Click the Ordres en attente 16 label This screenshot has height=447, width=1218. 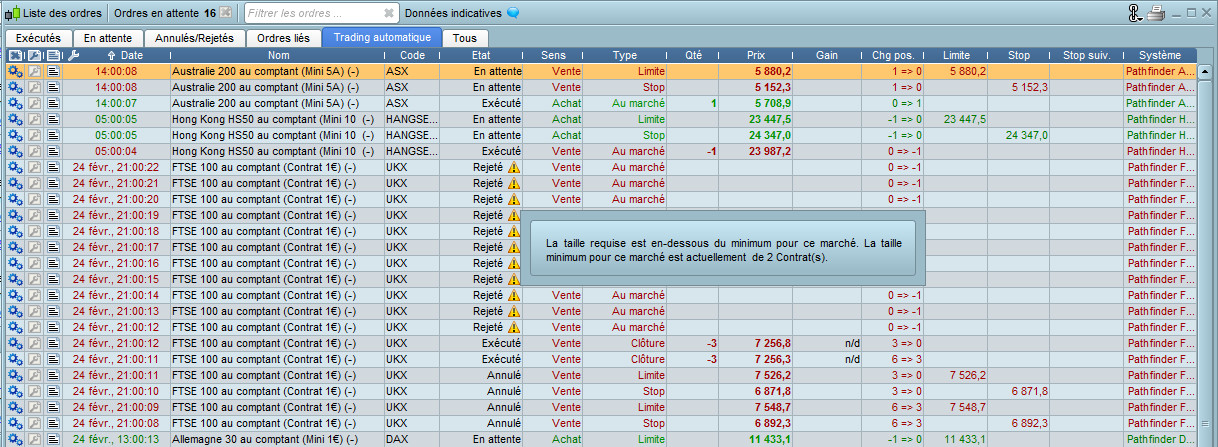pos(166,14)
